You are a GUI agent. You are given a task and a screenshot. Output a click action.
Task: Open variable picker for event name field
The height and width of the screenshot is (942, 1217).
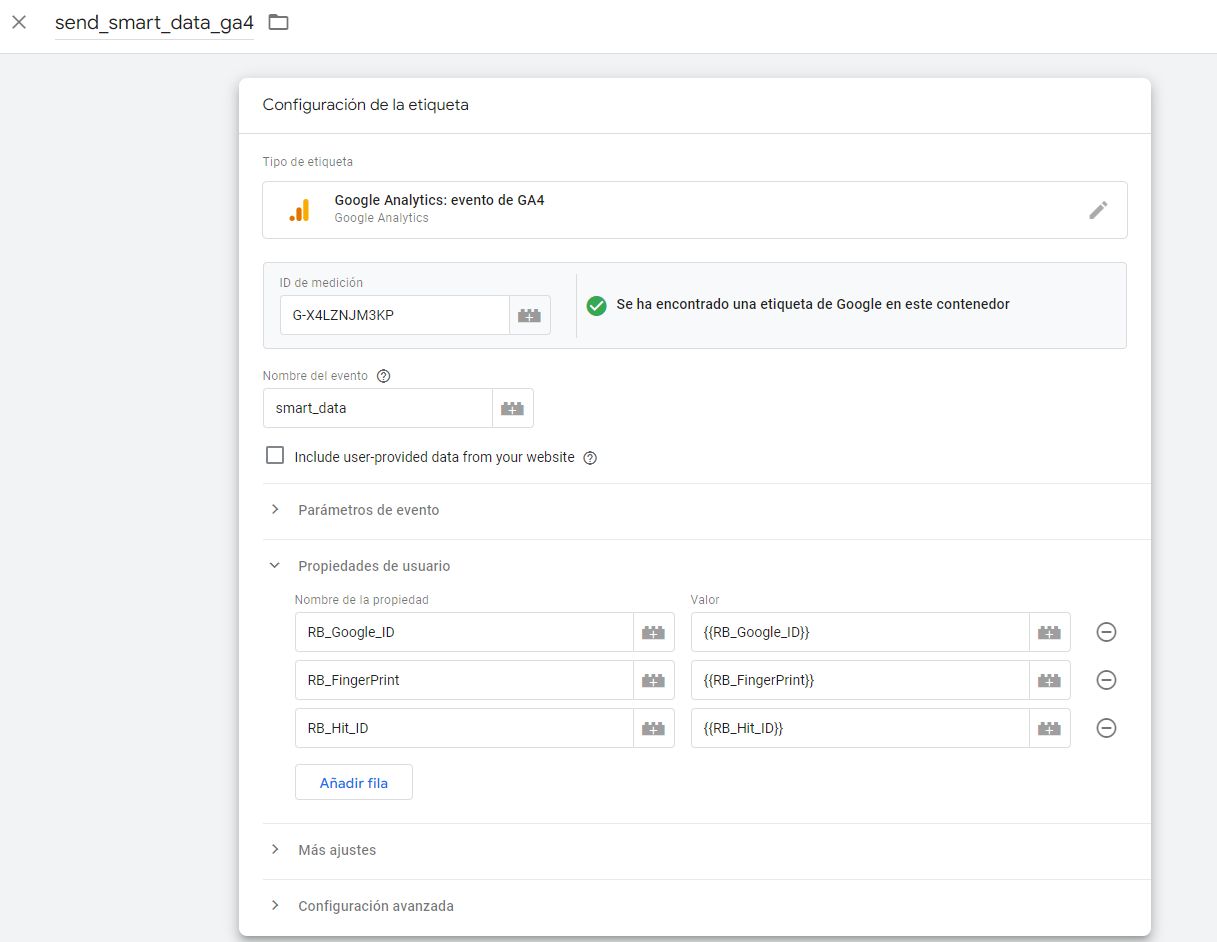[x=512, y=408]
